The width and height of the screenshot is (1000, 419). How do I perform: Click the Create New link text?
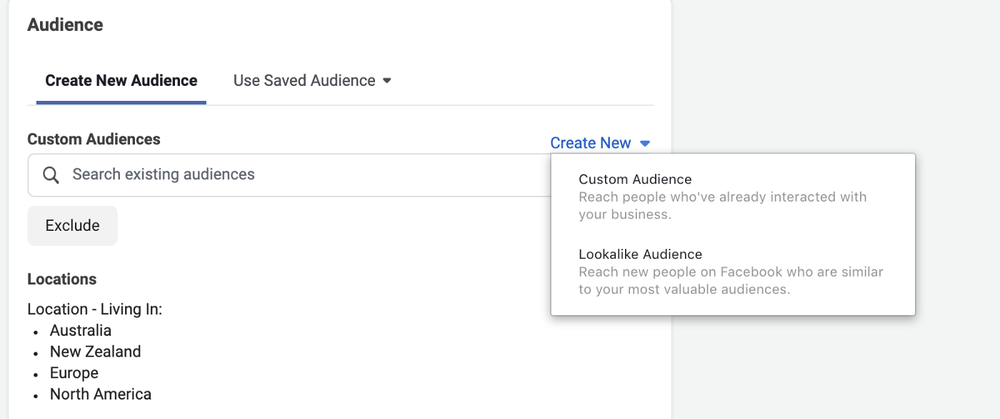point(590,143)
